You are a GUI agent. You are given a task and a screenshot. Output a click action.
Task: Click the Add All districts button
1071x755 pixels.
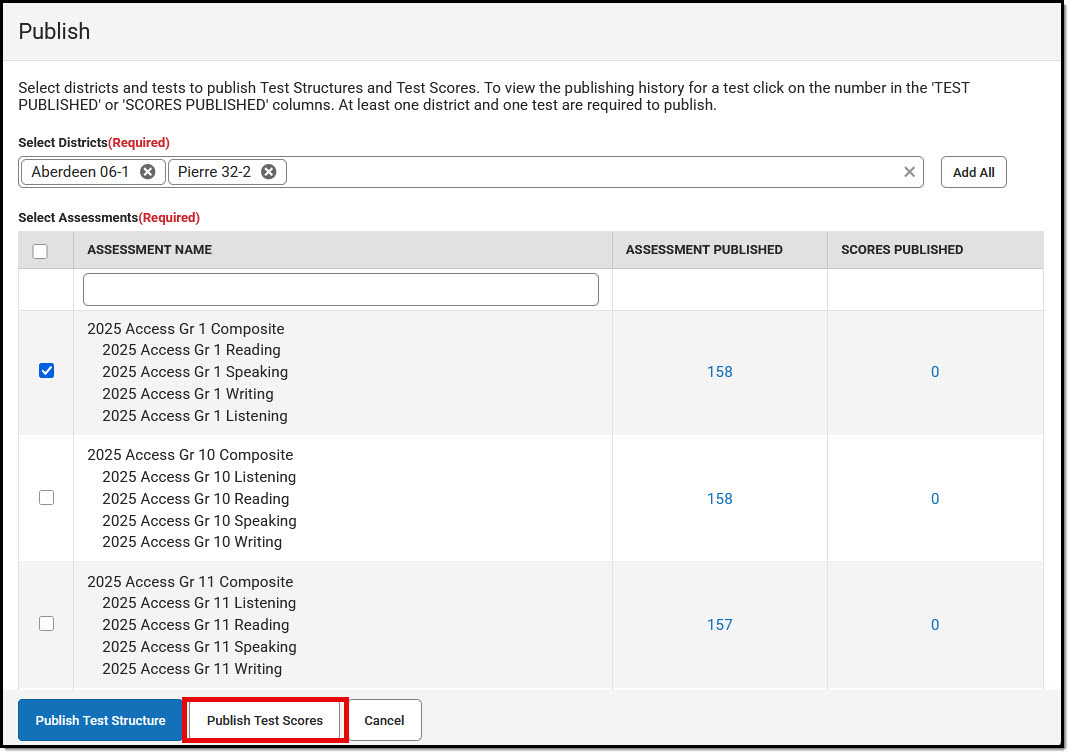click(x=972, y=171)
